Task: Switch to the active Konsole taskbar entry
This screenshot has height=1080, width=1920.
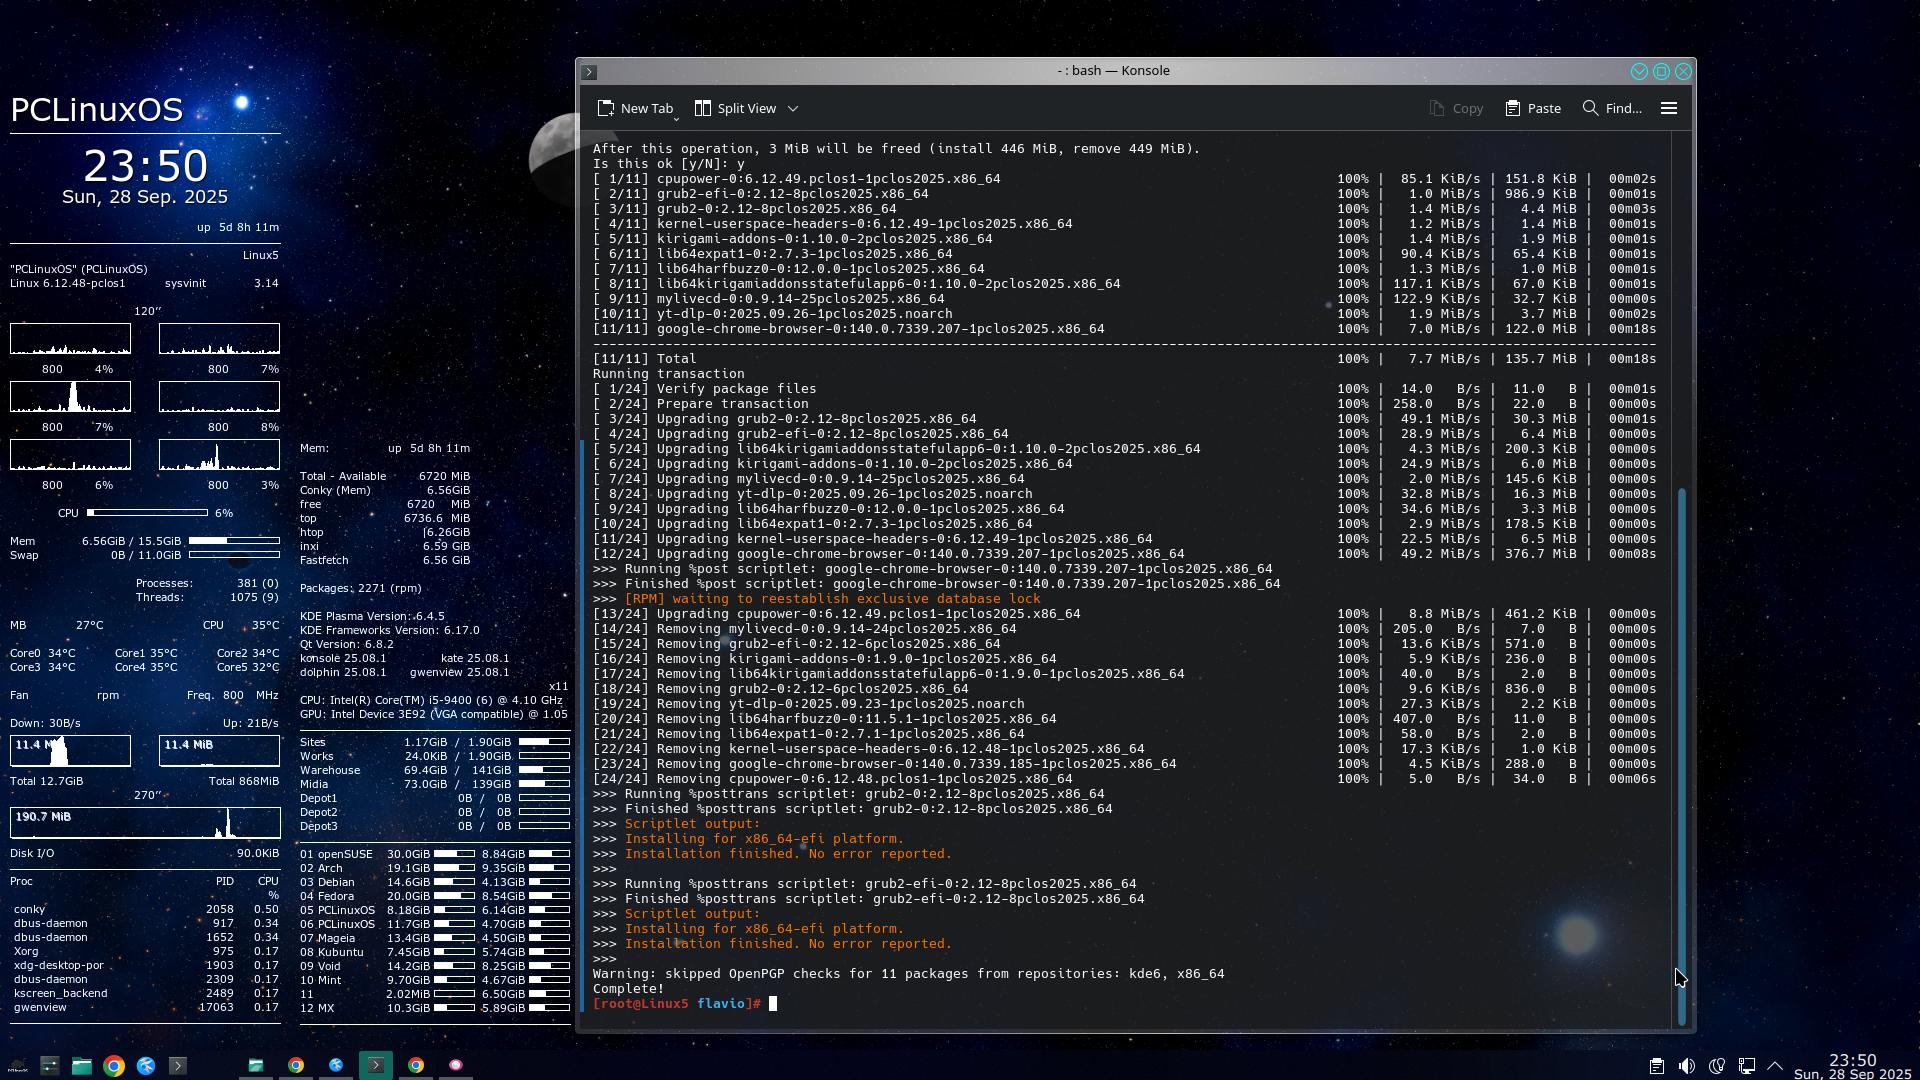Action: [x=376, y=1066]
